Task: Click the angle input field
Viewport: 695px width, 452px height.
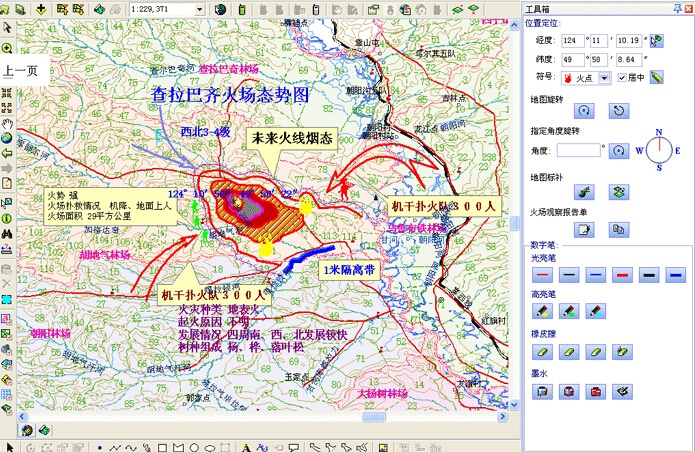Action: coord(578,150)
